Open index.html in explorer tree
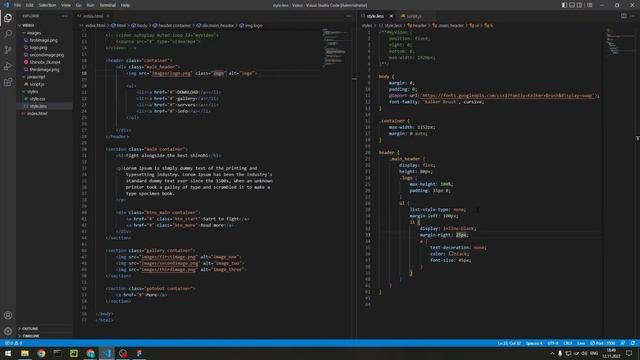The image size is (640, 360). pos(37,113)
